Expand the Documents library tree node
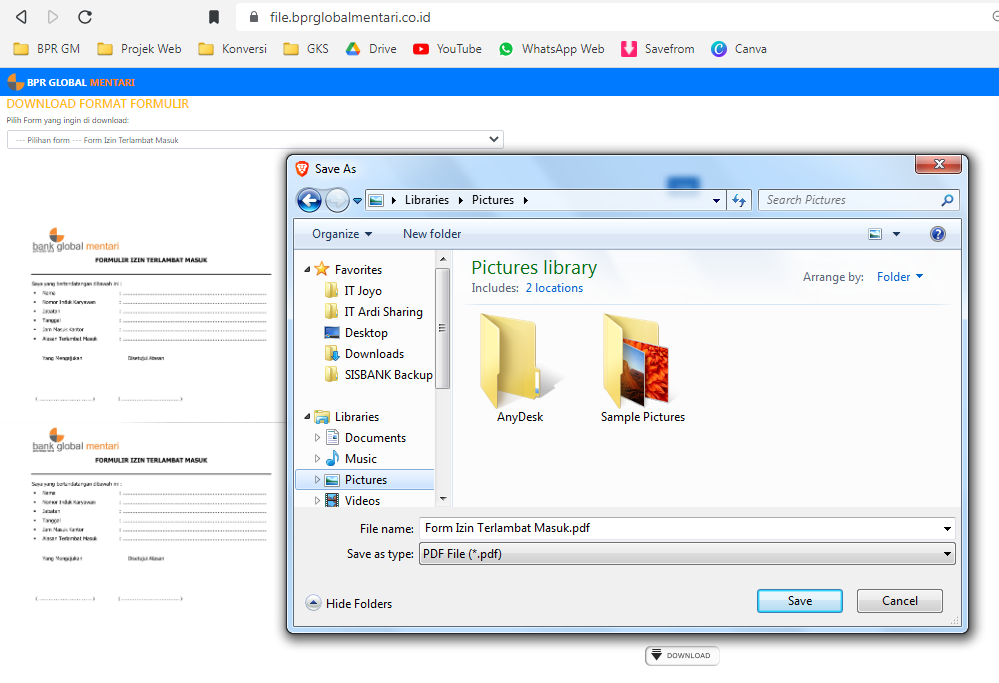 tap(318, 438)
